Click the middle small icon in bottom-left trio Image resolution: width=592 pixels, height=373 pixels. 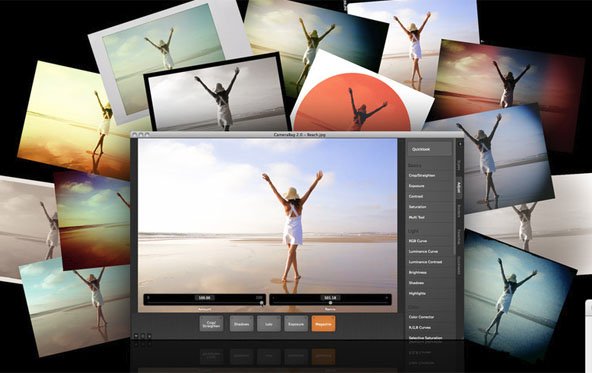pos(143,336)
